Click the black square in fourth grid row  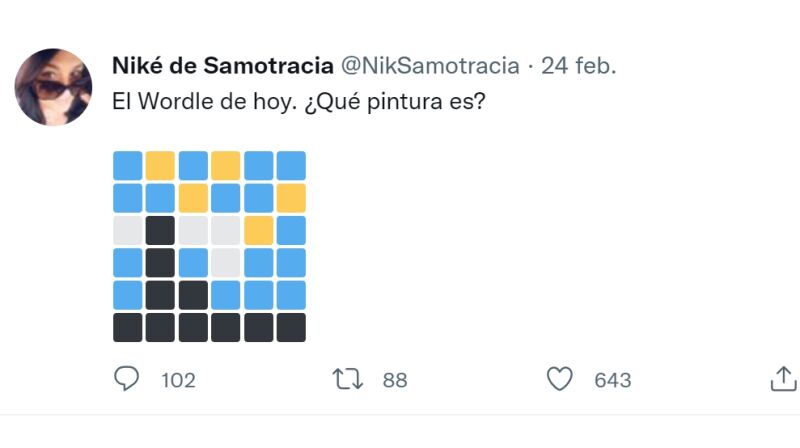(160, 262)
